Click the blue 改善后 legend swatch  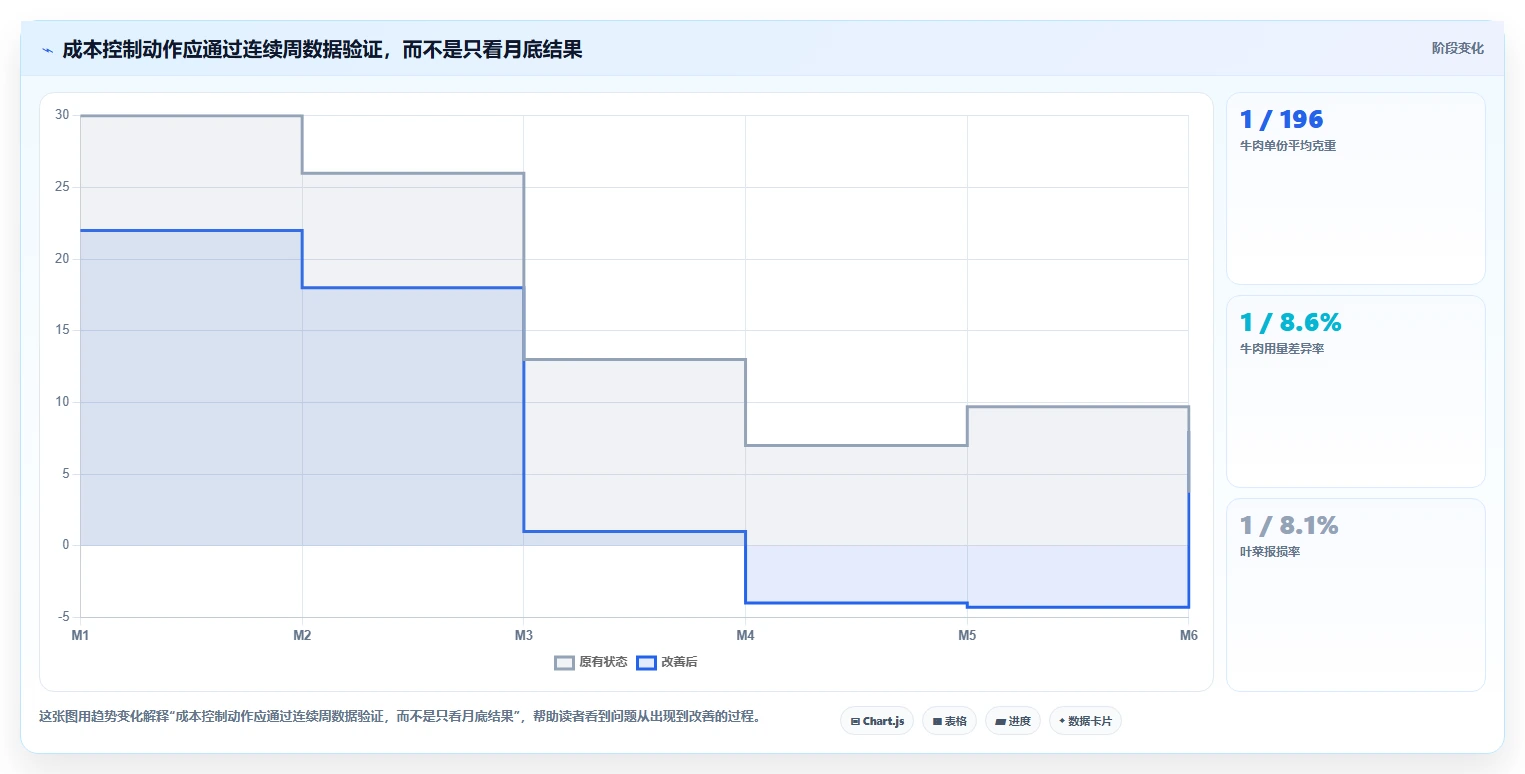click(x=647, y=662)
